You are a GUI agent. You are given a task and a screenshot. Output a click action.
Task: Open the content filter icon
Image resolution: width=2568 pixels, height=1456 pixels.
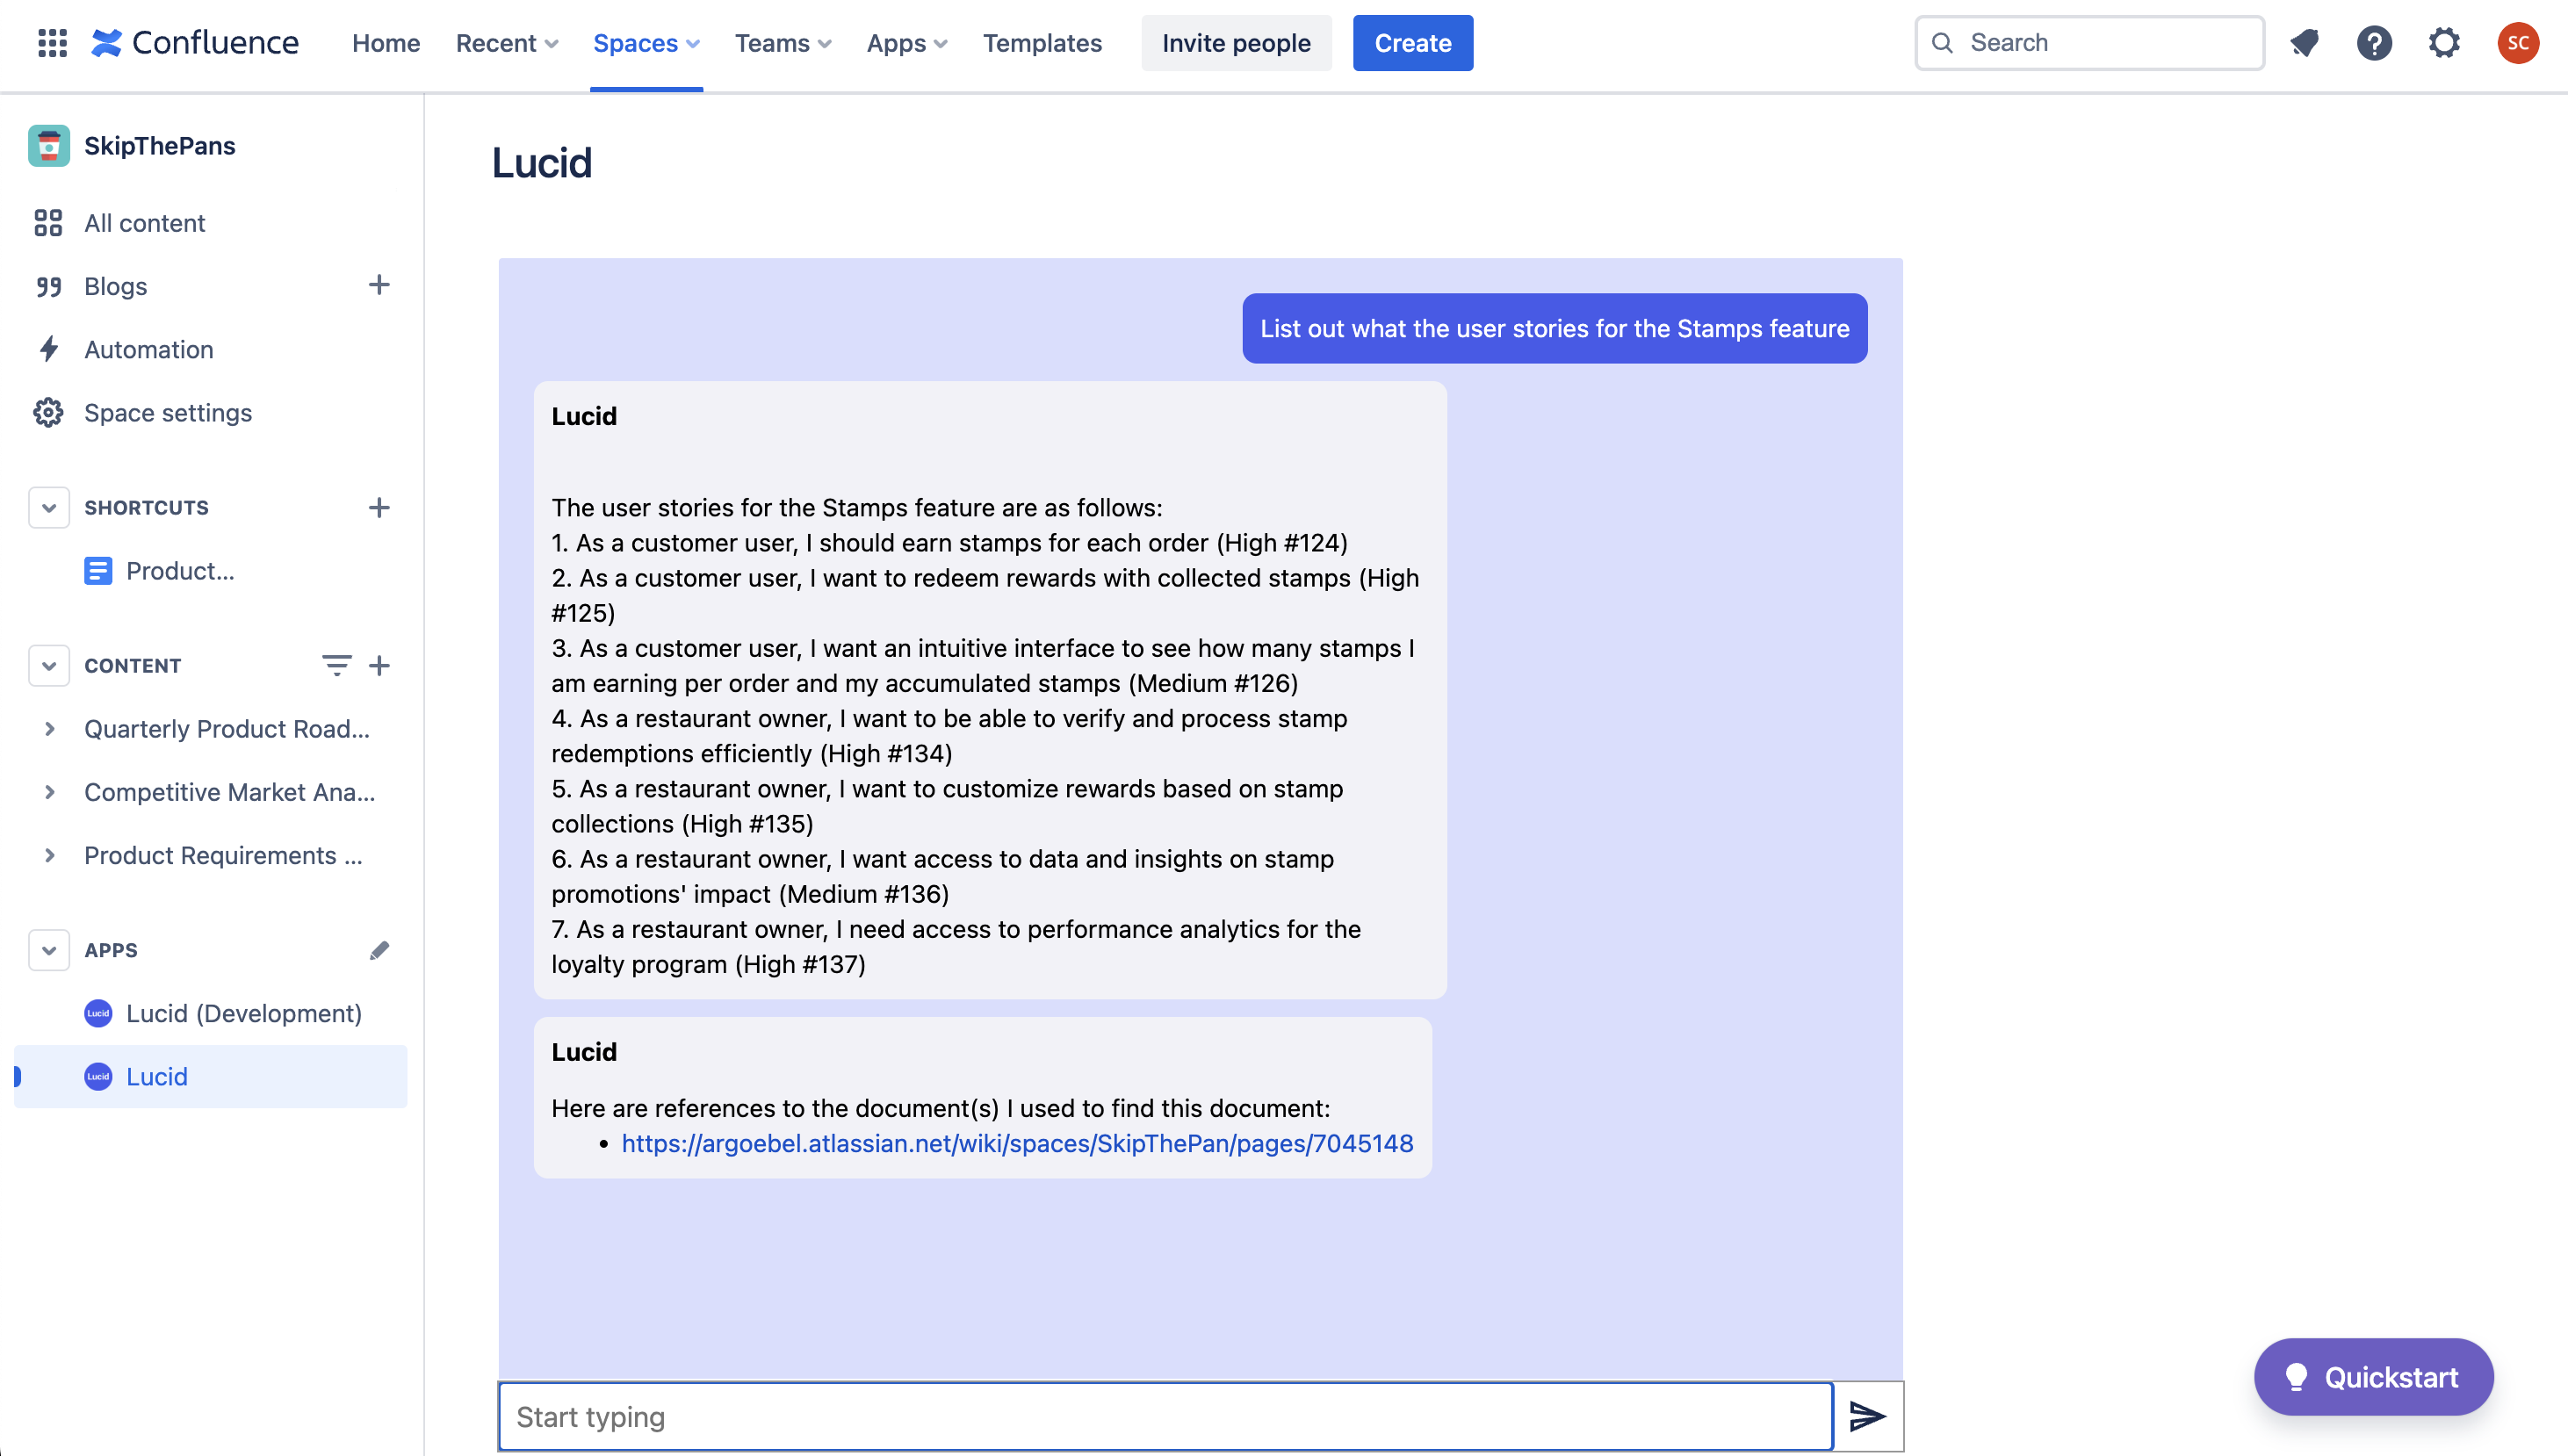(x=336, y=665)
